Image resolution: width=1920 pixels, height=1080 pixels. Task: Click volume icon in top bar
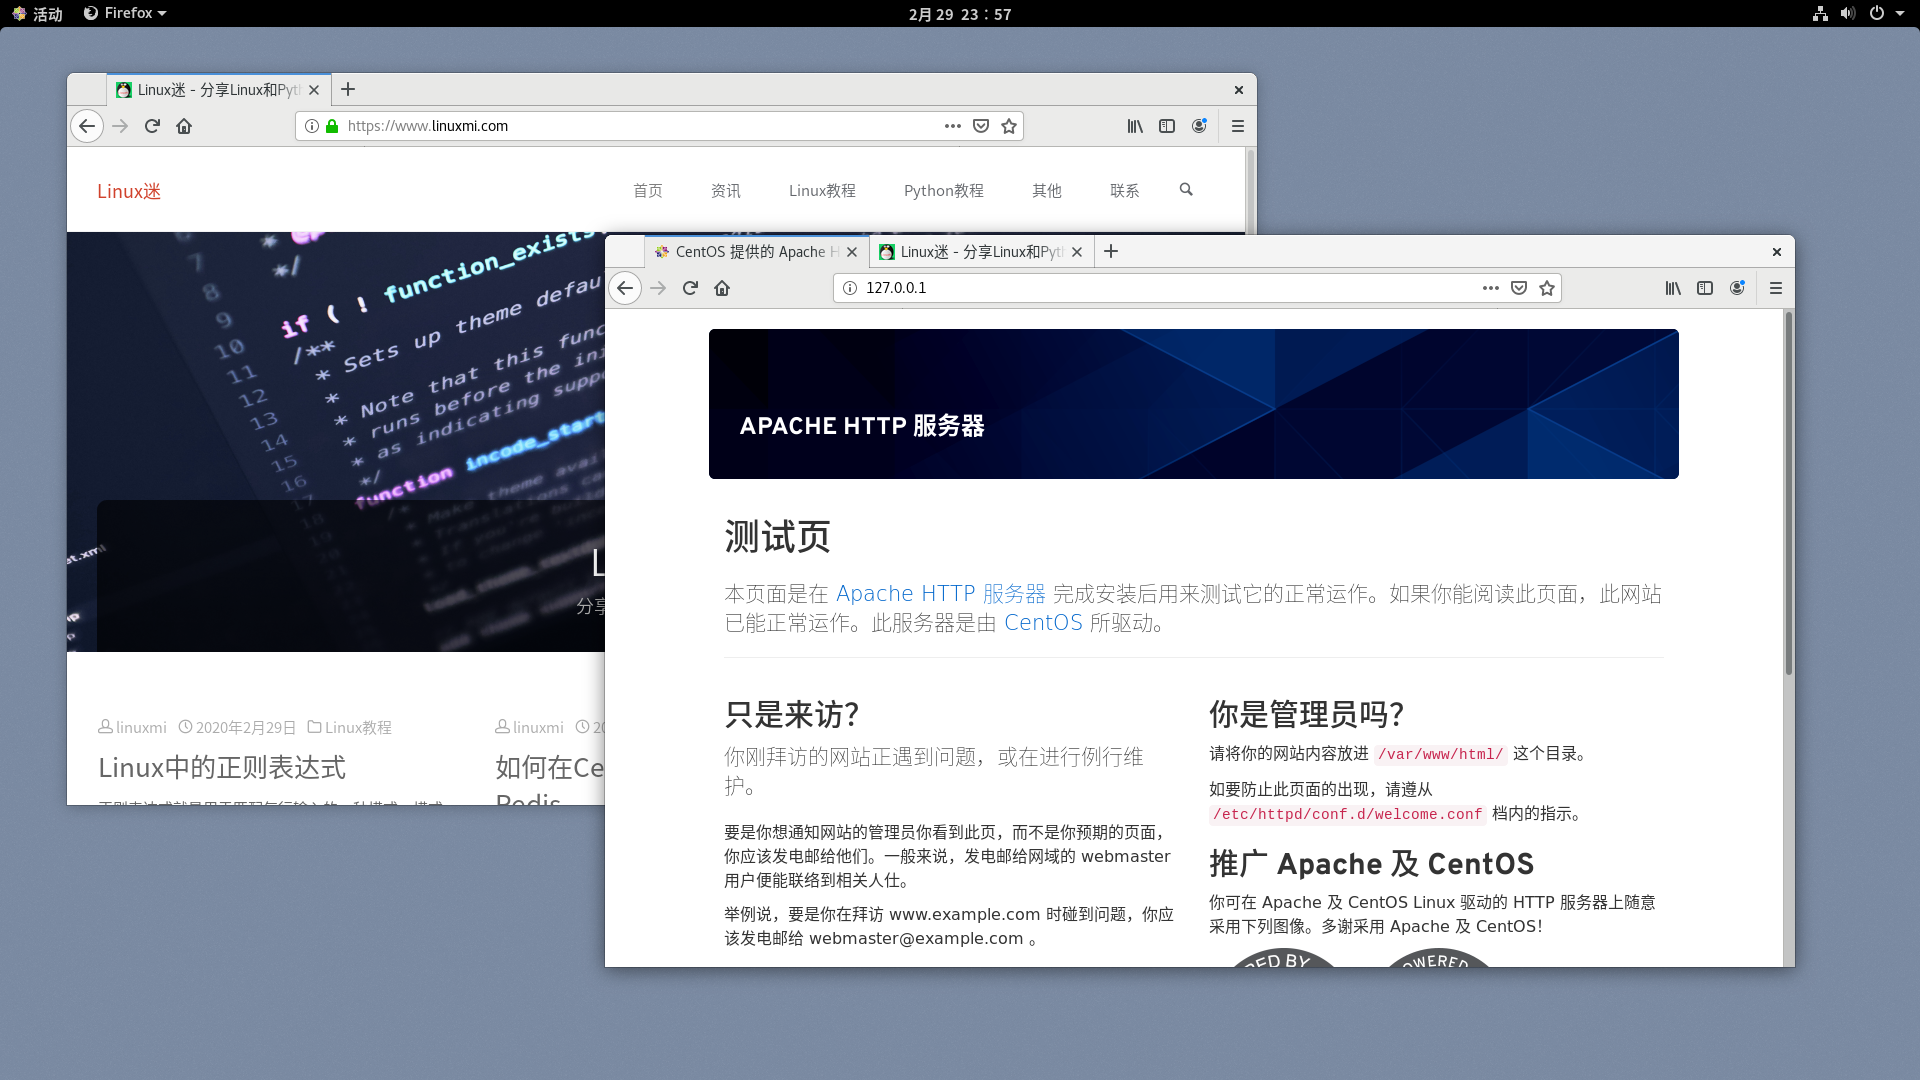tap(1848, 14)
